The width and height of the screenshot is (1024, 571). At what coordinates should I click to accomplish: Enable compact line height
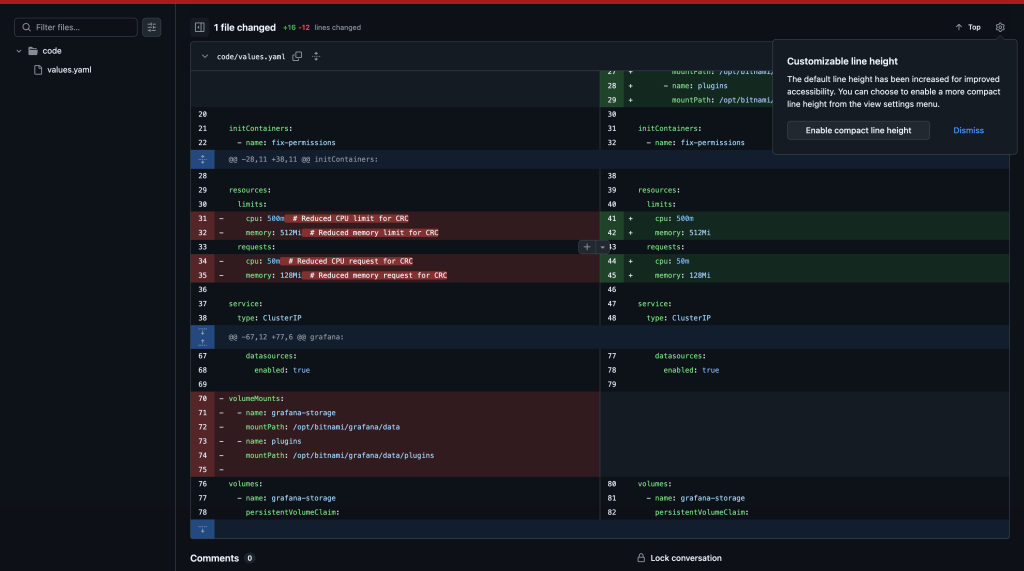(857, 131)
